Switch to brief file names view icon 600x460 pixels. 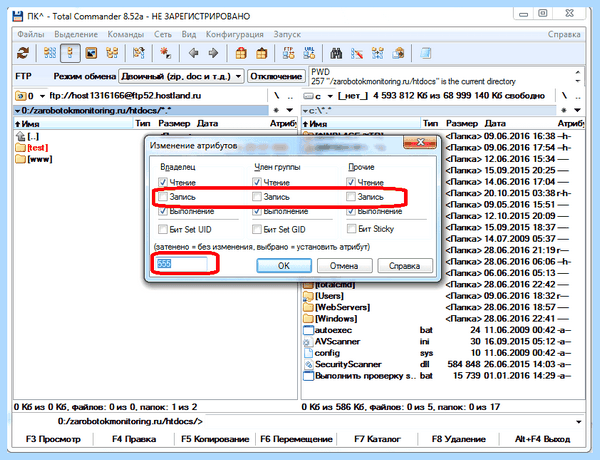click(50, 53)
